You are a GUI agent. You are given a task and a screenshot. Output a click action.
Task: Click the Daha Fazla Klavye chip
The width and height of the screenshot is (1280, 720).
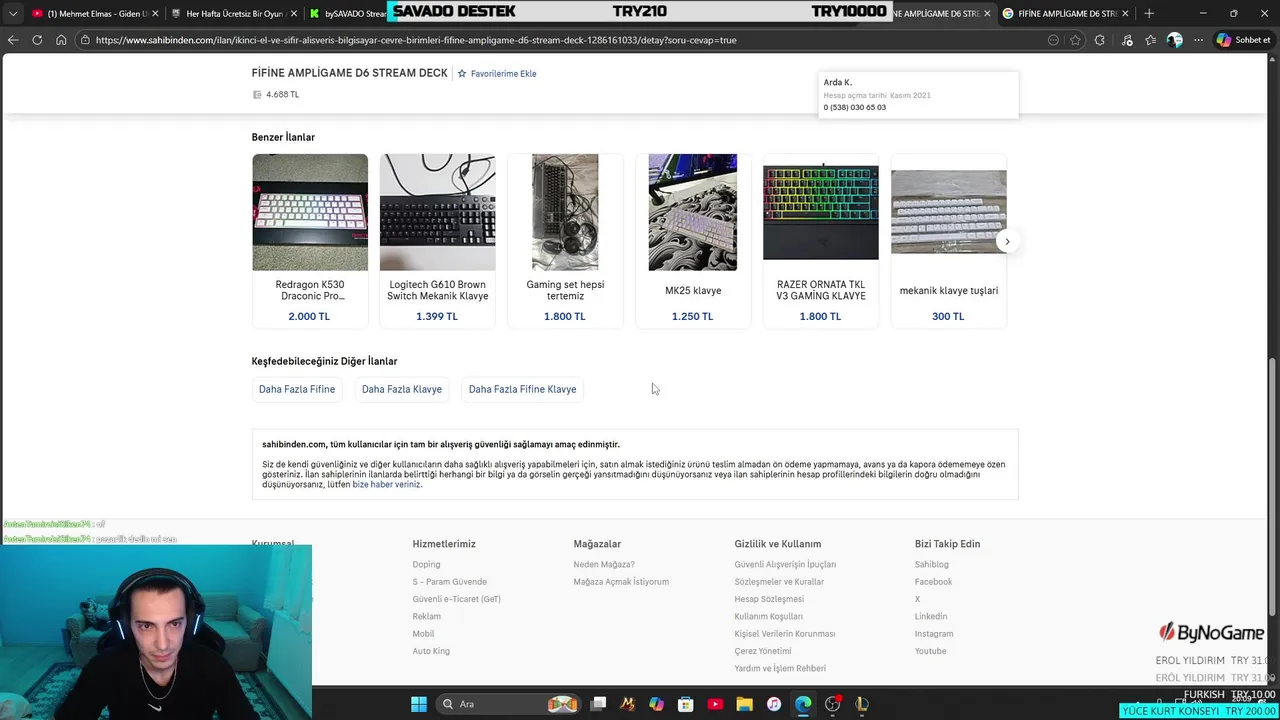click(x=402, y=389)
